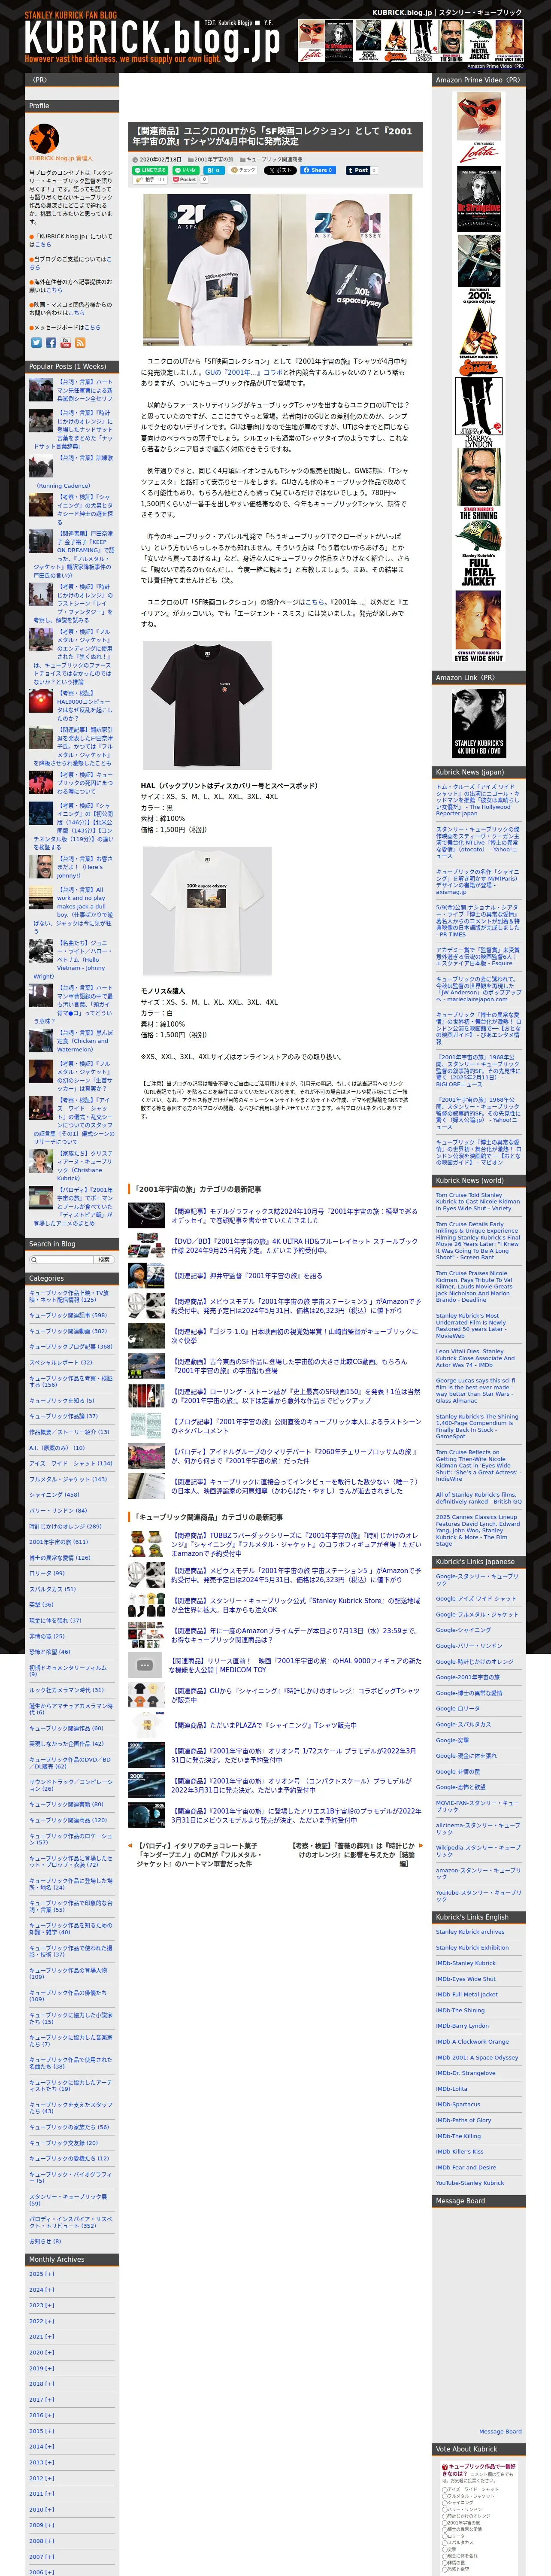Image resolution: width=551 pixels, height=2576 pixels.
Task: Open the バリー・リンドン (84) category
Action: tap(58, 1511)
